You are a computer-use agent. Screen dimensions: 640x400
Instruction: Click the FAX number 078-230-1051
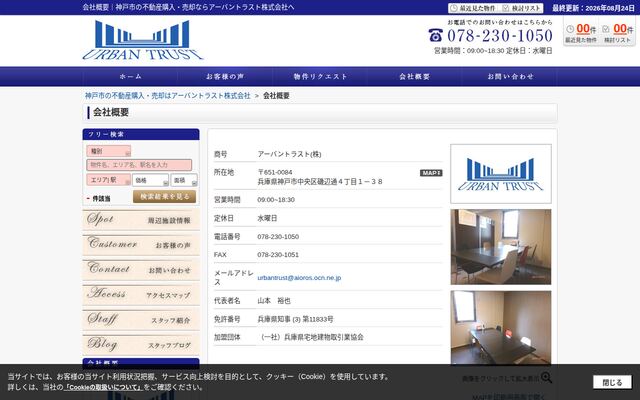tap(278, 255)
